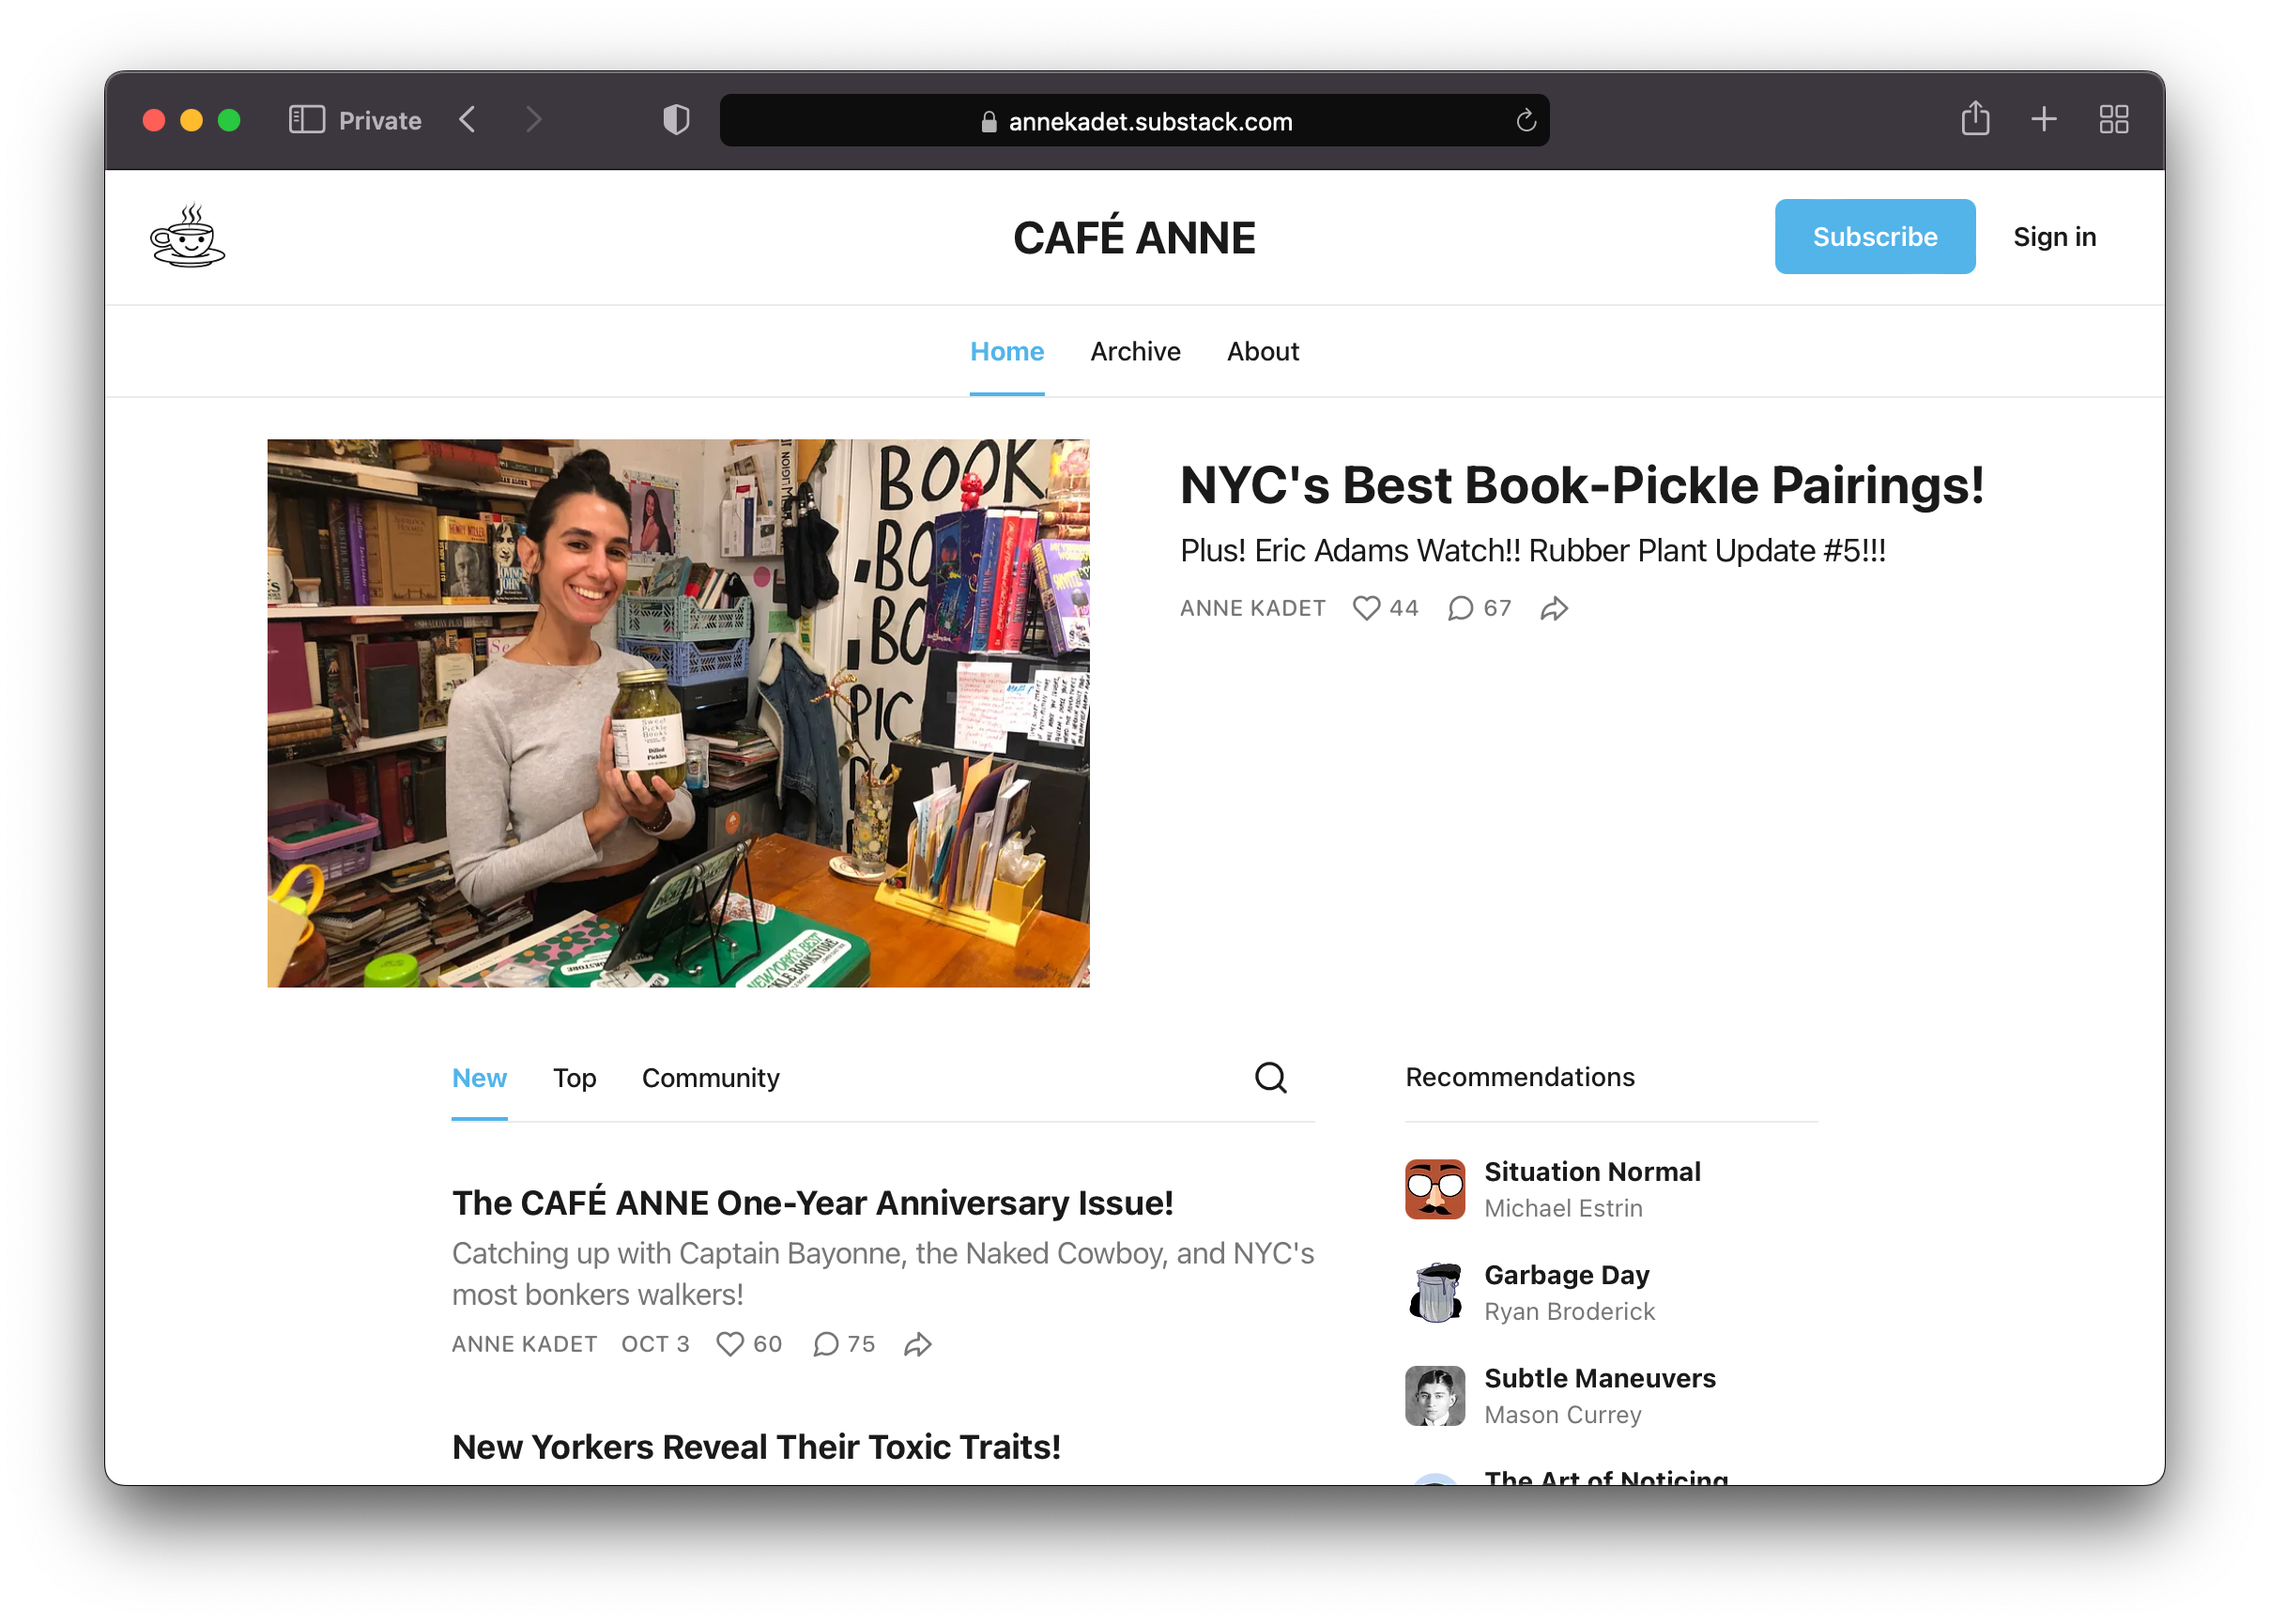This screenshot has width=2270, height=1624.
Task: Open the privacy shield report icon
Action: click(676, 120)
